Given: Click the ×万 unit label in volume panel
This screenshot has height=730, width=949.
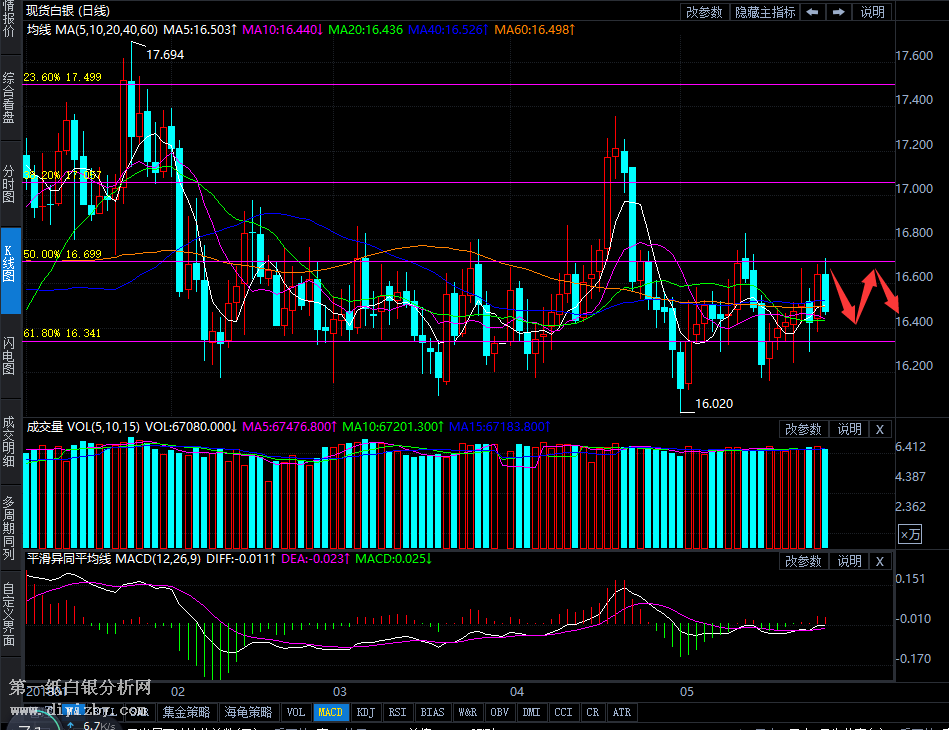Looking at the screenshot, I should (x=910, y=535).
